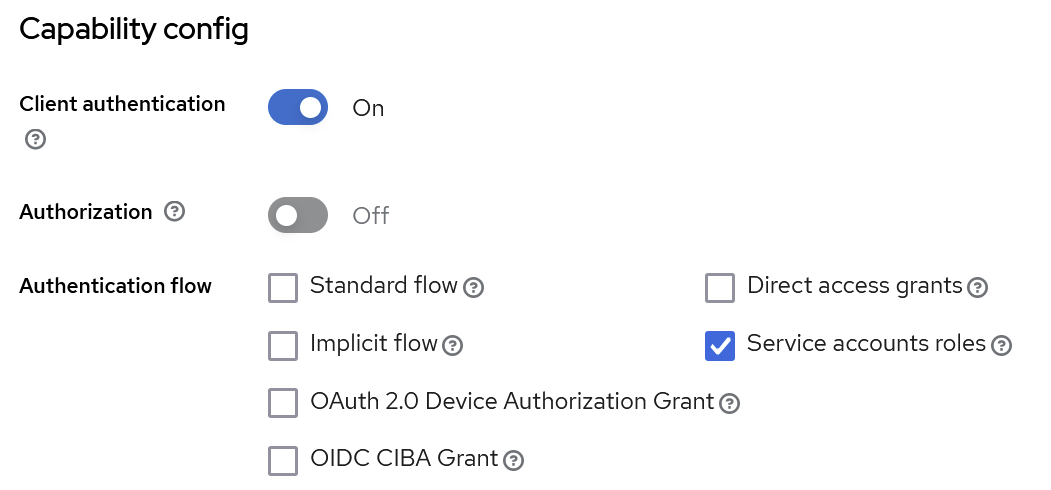Click the "Off" text beside Authorization switch
The image size is (1051, 490).
371,215
